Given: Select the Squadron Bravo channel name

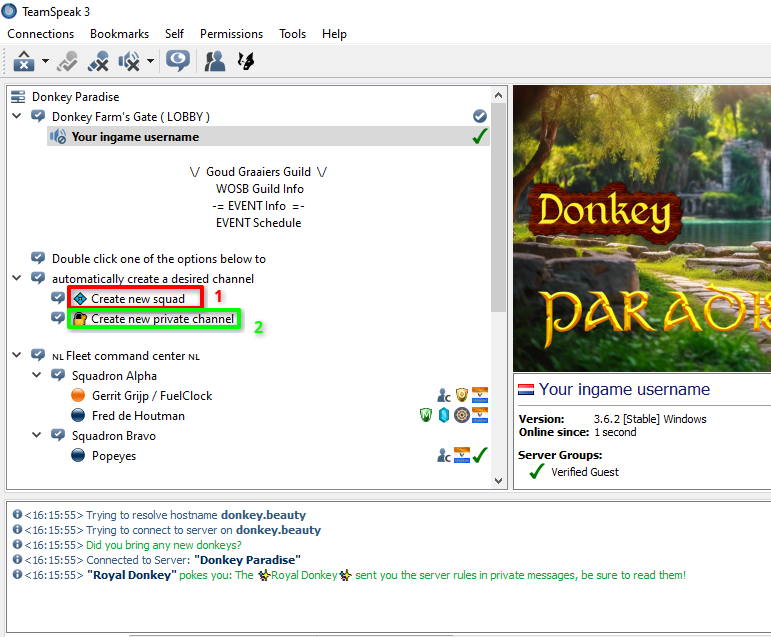Looking at the screenshot, I should [x=114, y=436].
